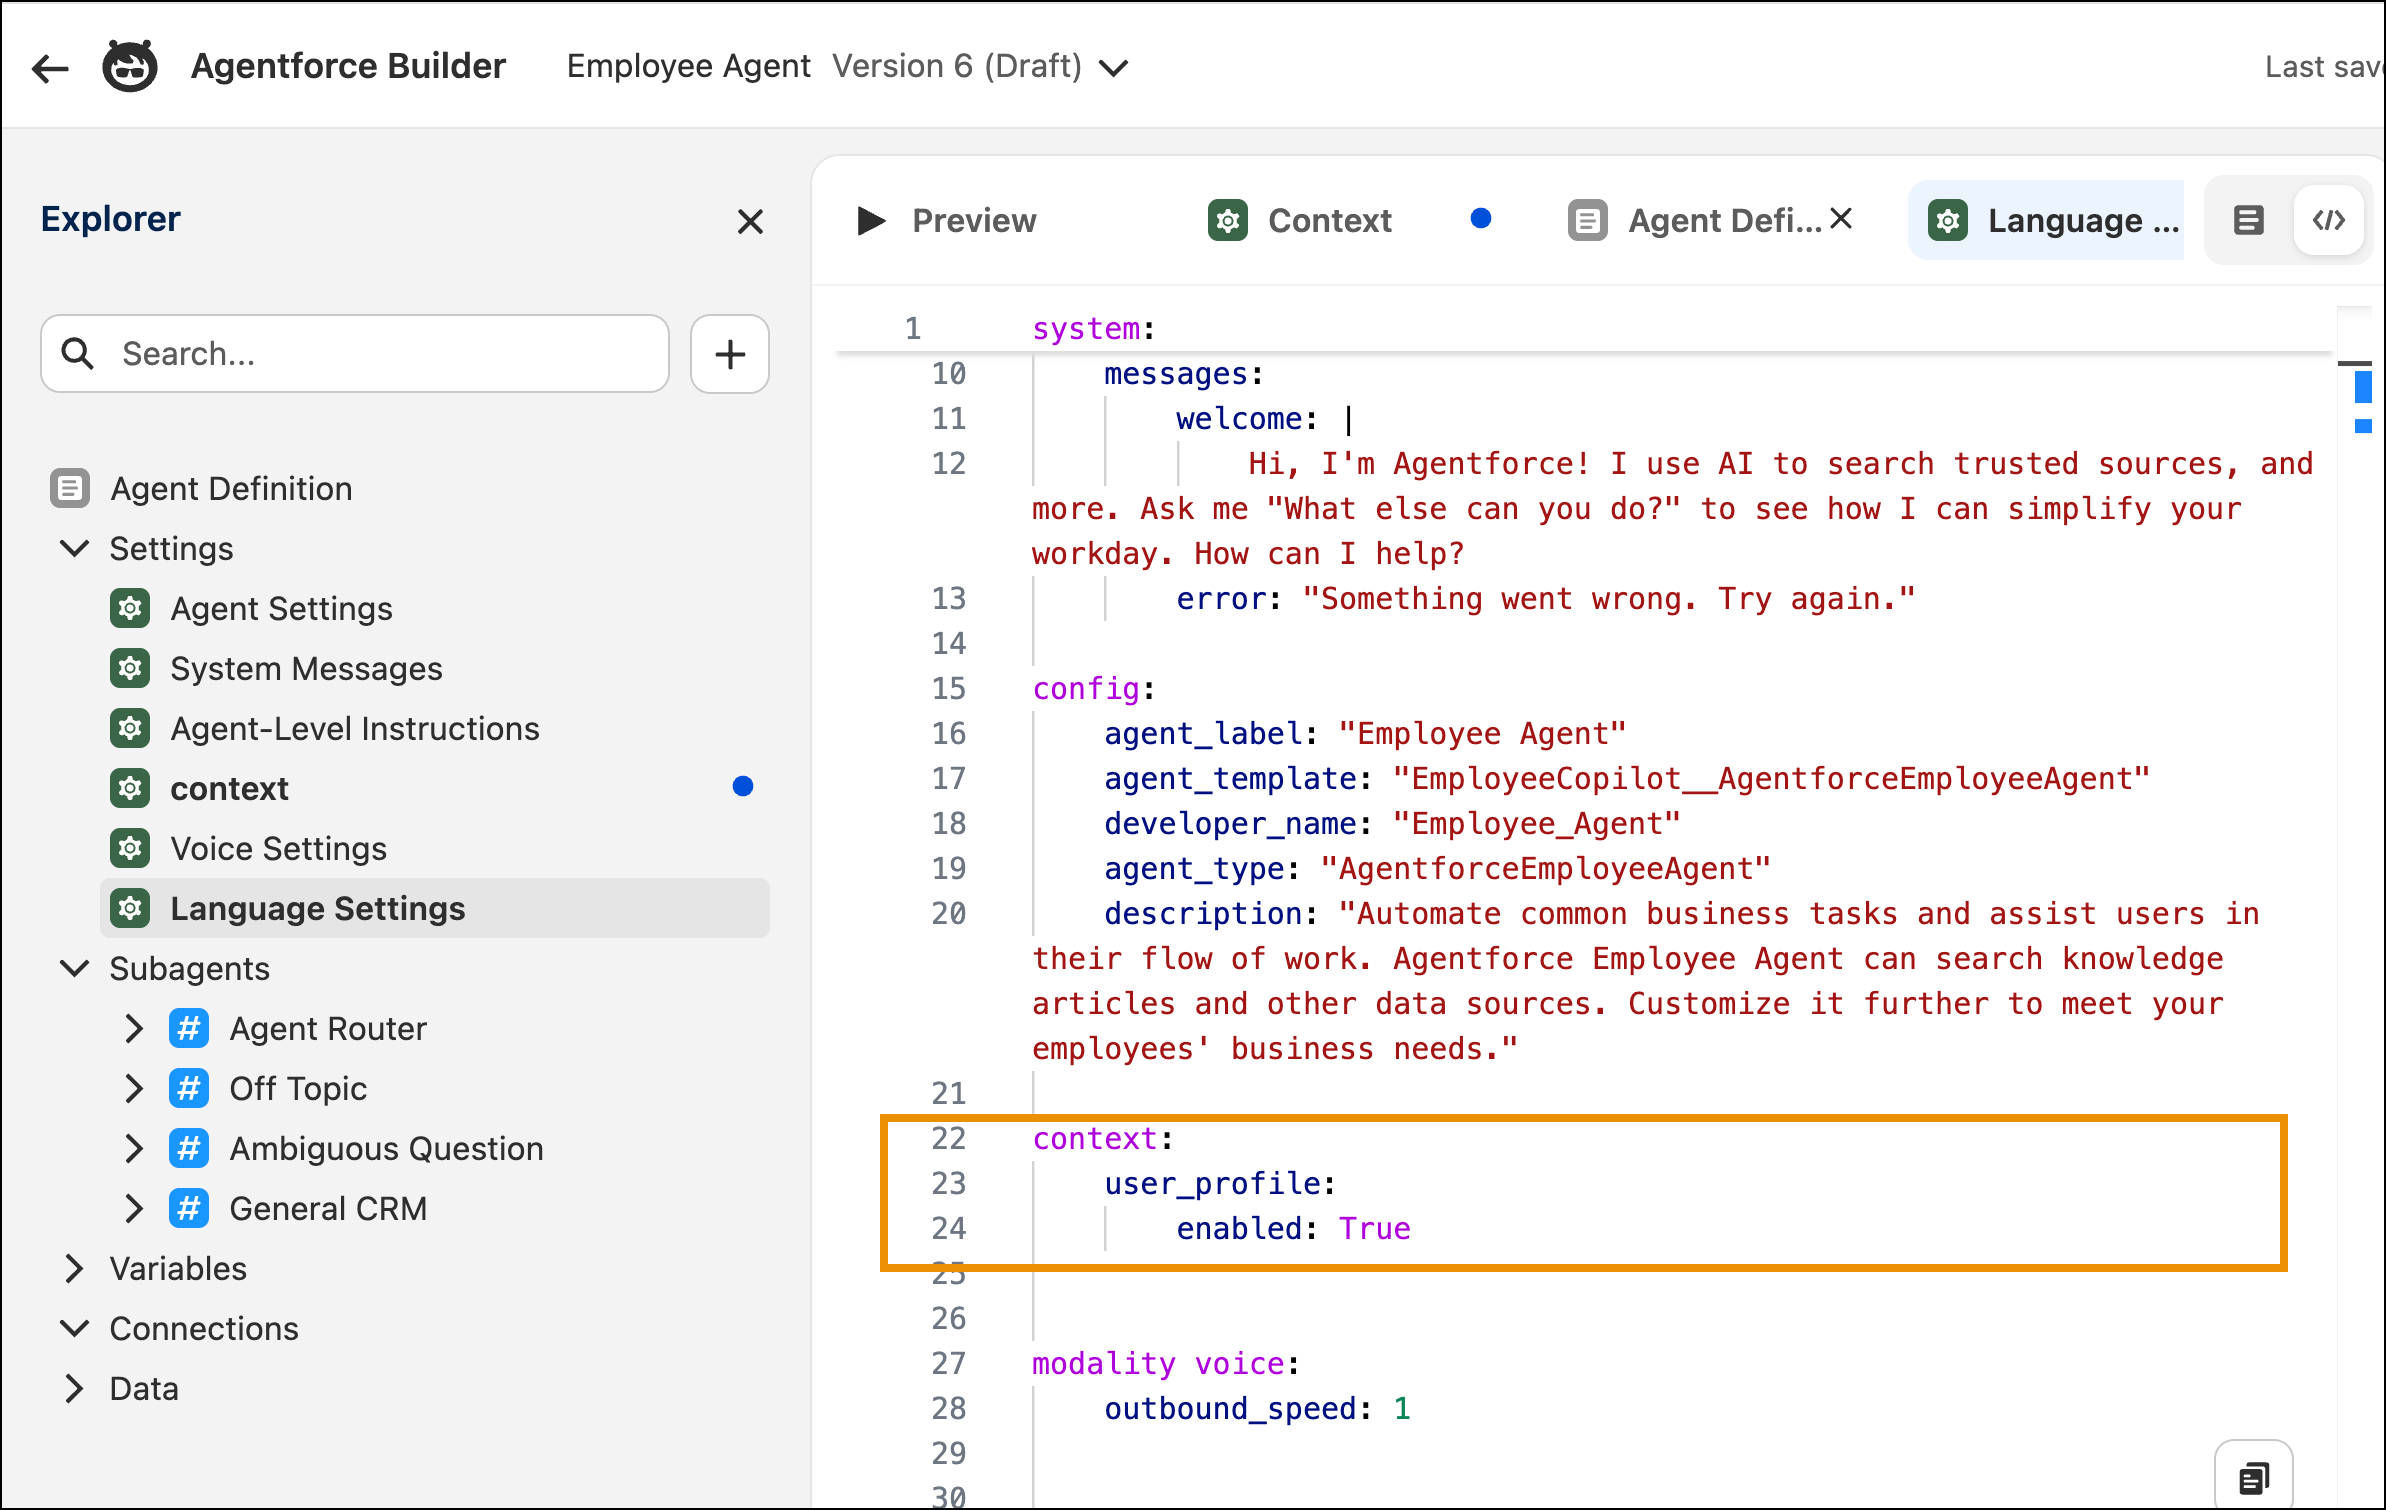Viewport: 2386px width, 1510px height.
Task: Close the Explorer panel
Action: tap(750, 221)
